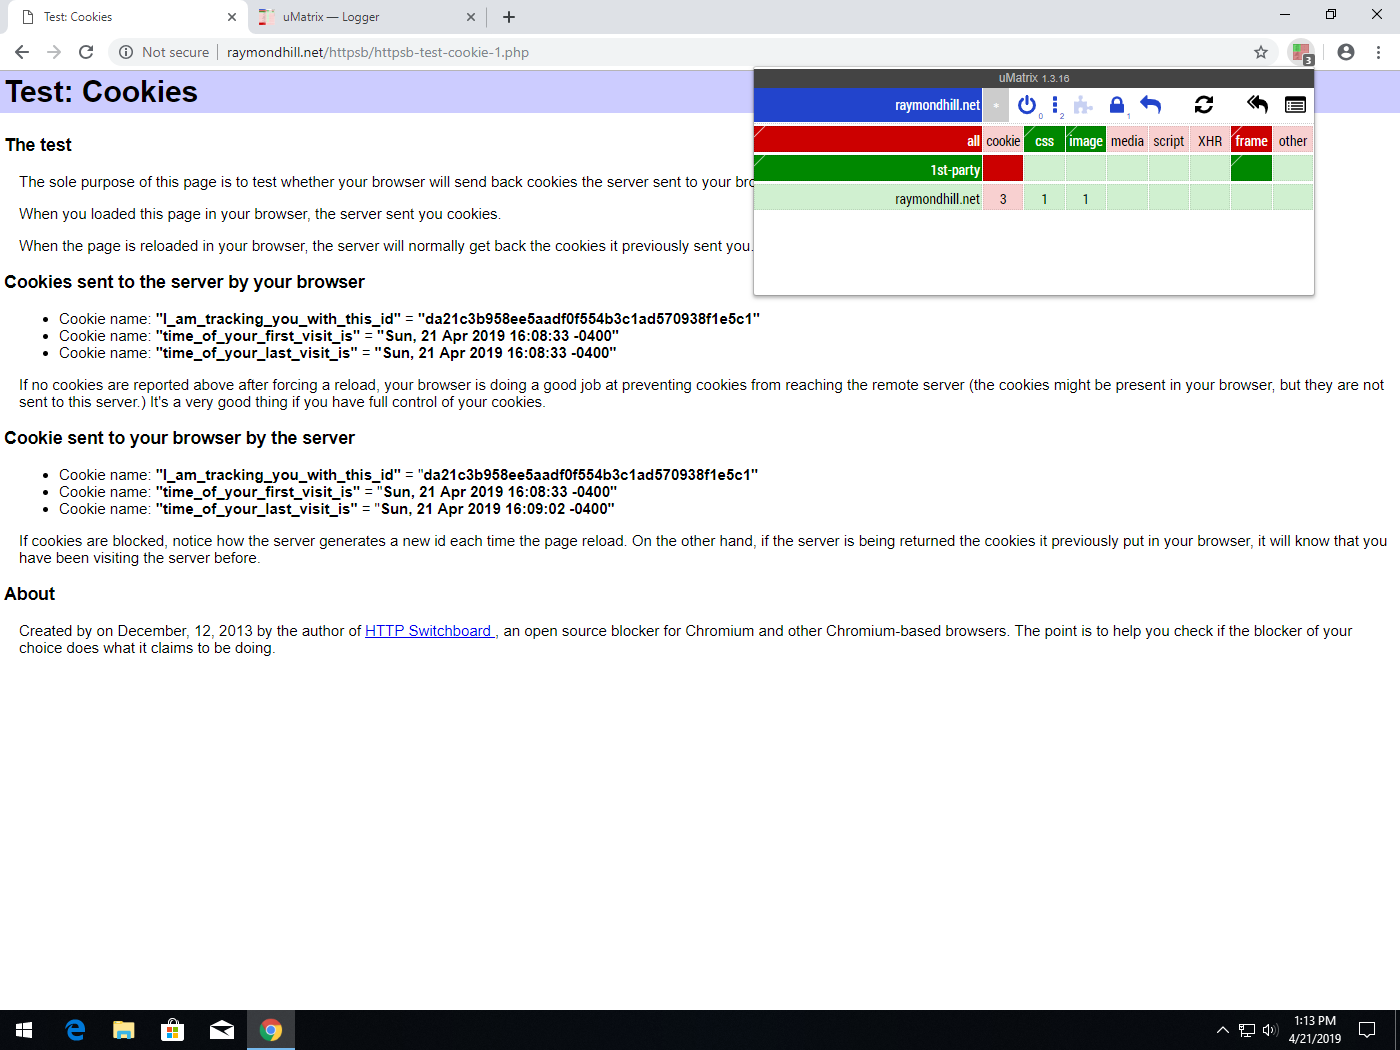1400x1050 pixels.
Task: Open the uMatrix logger via the list icon
Action: pos(1295,104)
